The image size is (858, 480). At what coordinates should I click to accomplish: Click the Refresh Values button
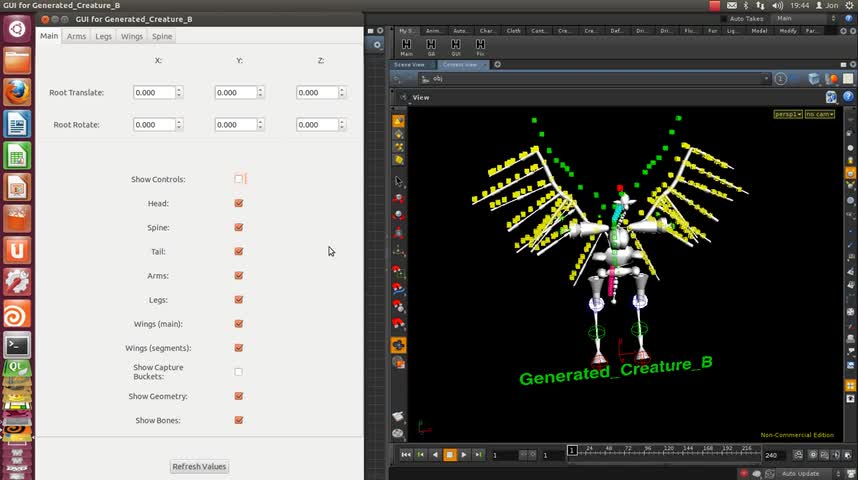[199, 467]
